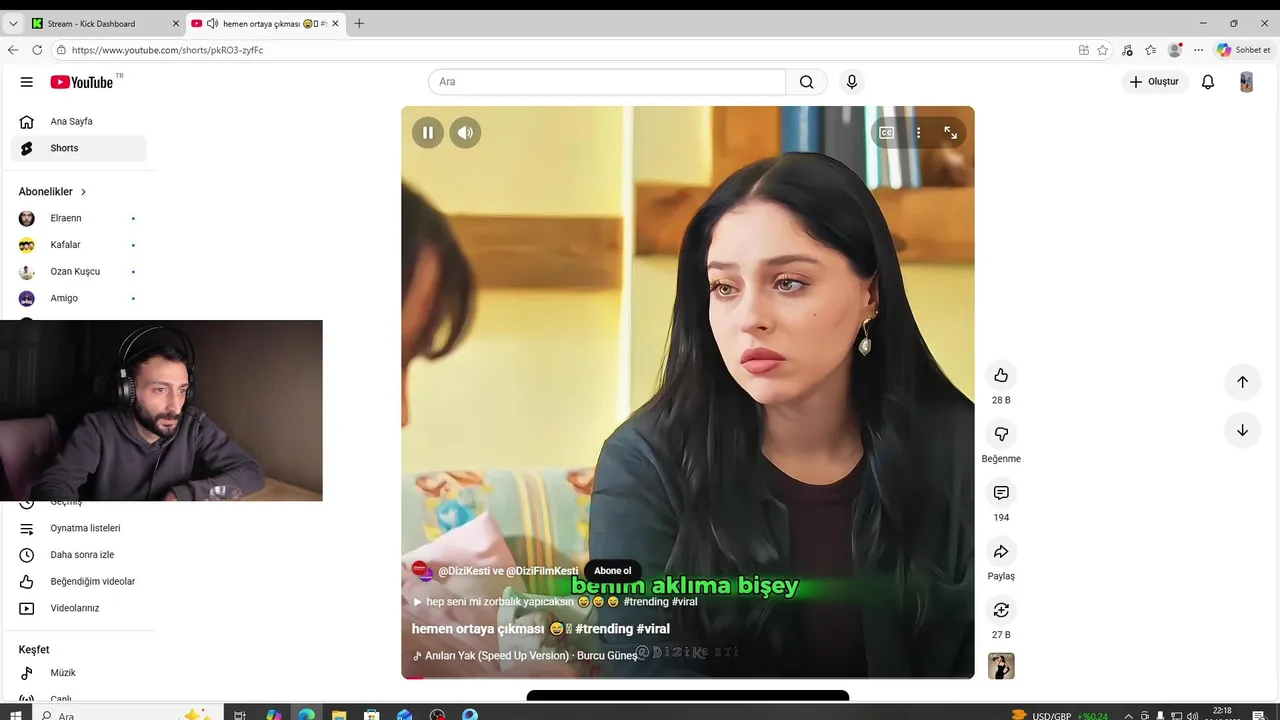Share the Short with Paylaş
The height and width of the screenshot is (720, 1280).
click(x=1001, y=552)
